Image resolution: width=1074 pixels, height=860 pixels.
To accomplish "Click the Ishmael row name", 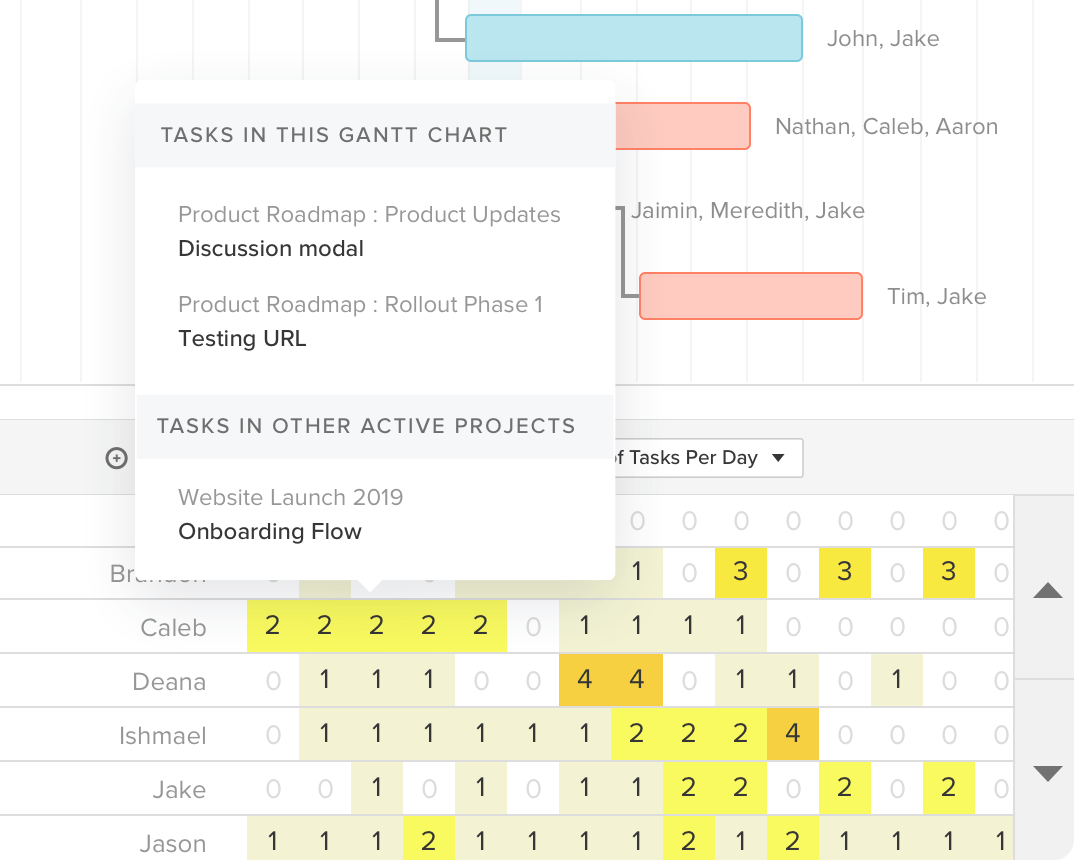I will (162, 736).
